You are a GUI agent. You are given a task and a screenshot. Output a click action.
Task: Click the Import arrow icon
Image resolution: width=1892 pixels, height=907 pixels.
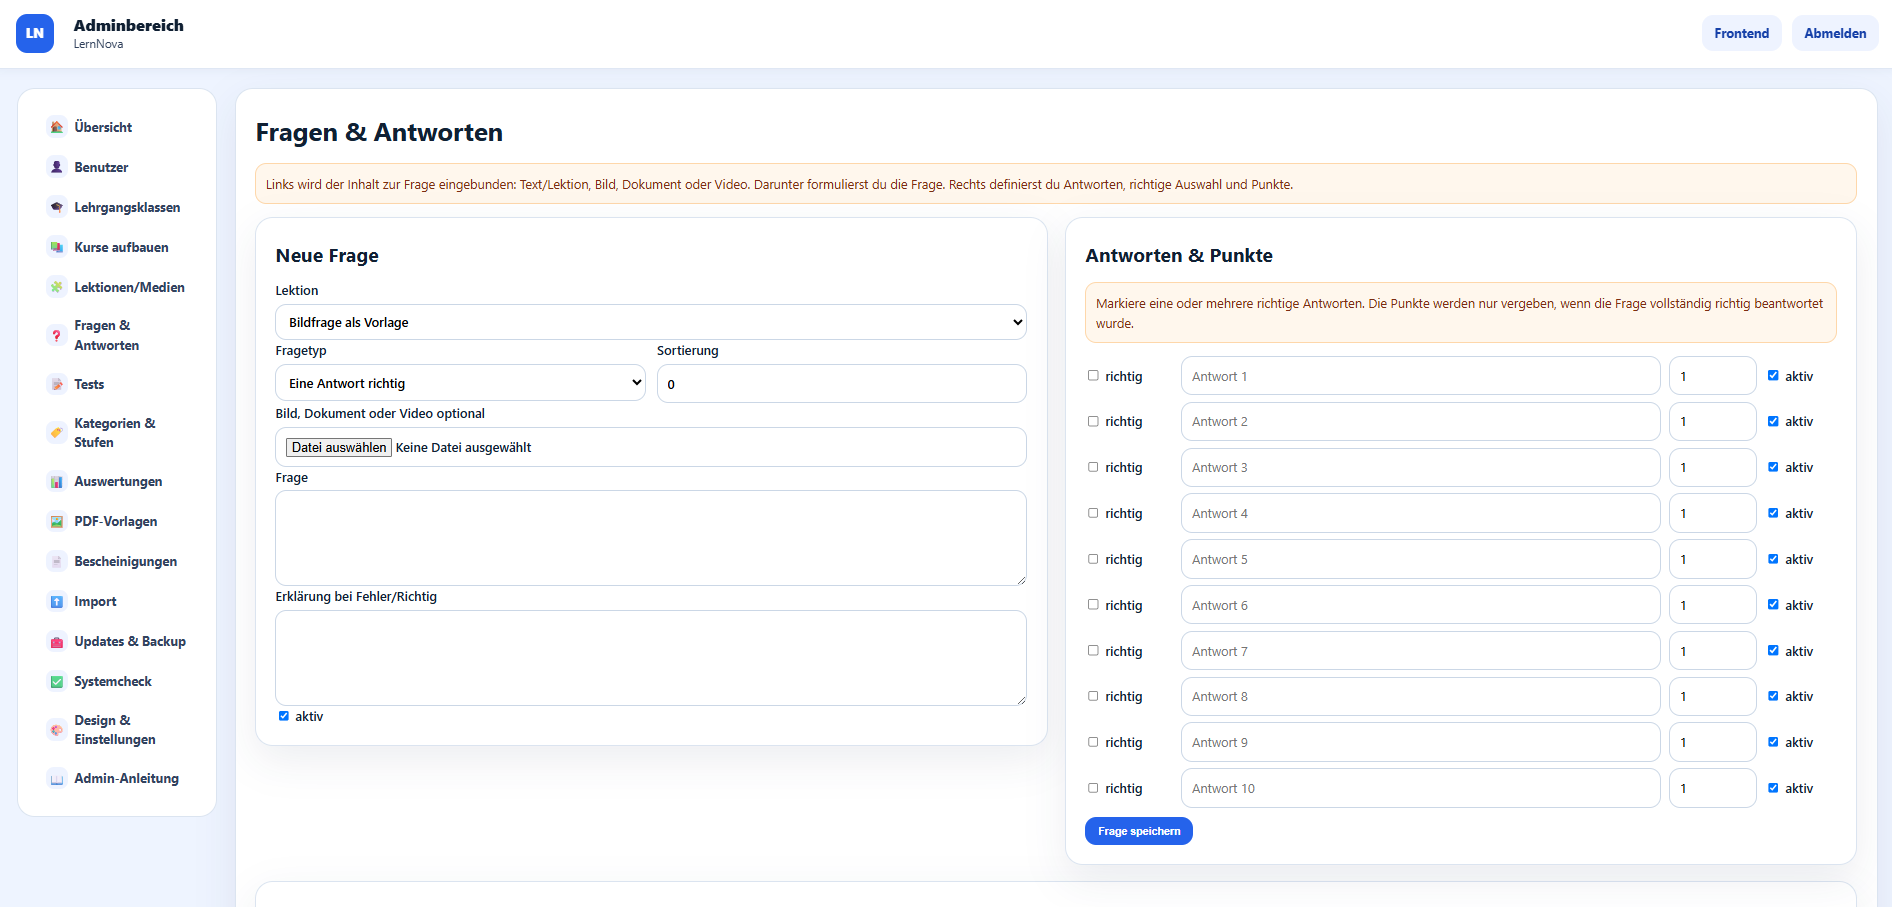click(x=57, y=601)
